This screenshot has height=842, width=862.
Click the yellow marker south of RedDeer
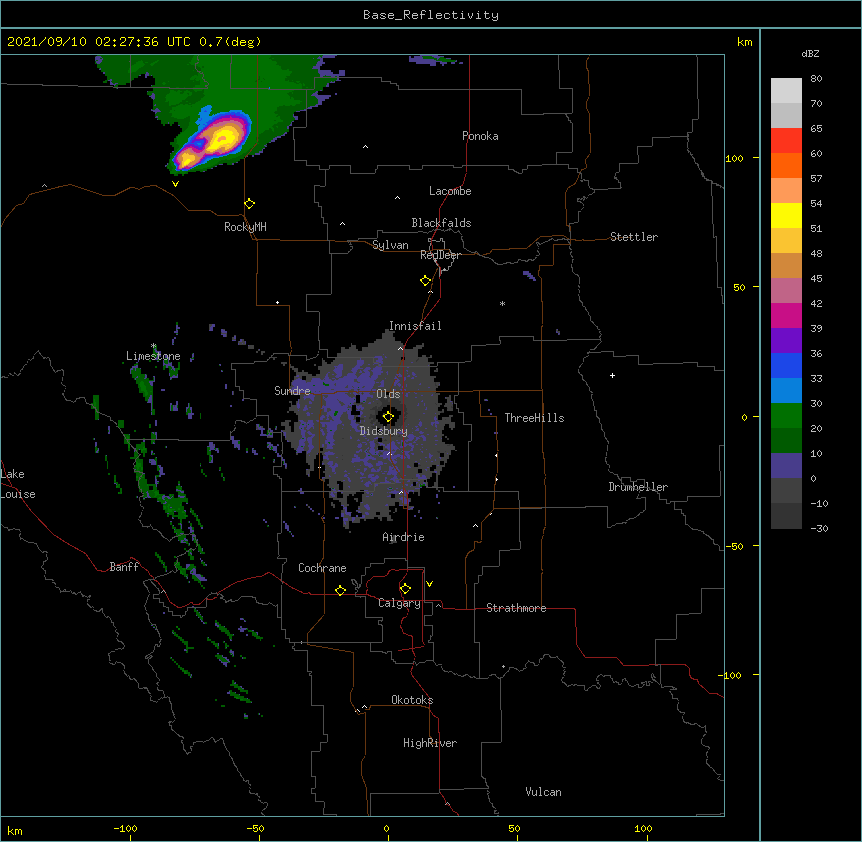click(426, 281)
